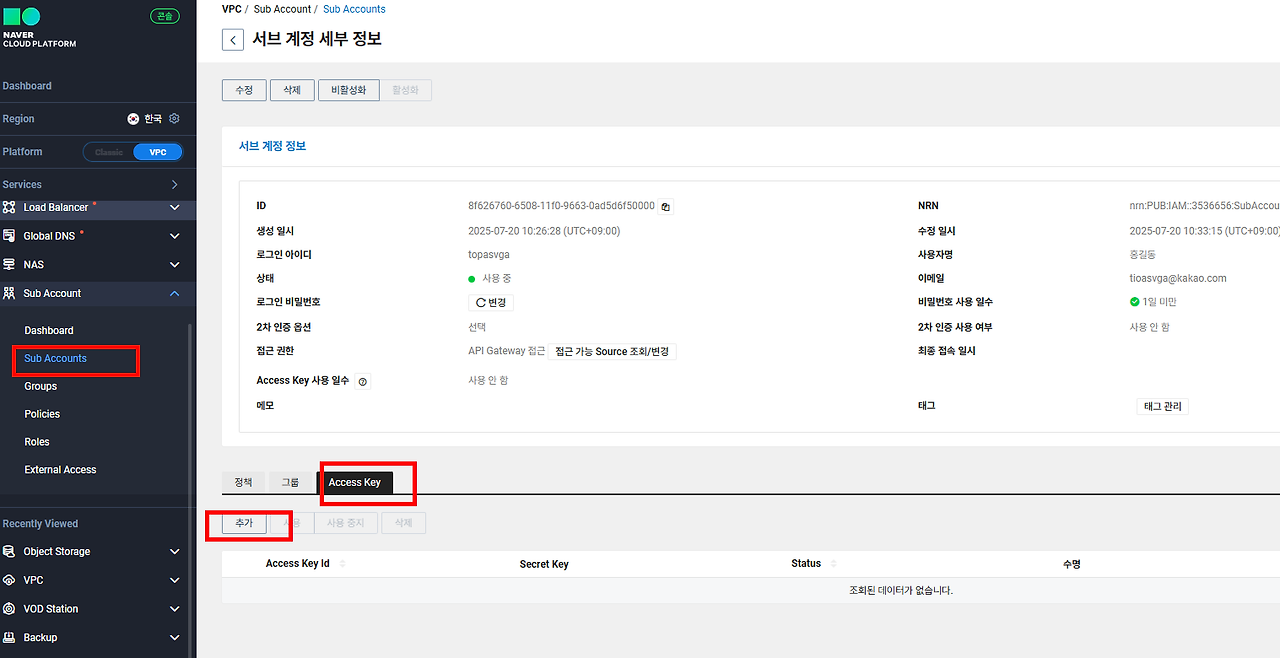Click the Global DNS service icon
The width and height of the screenshot is (1280, 658).
click(9, 236)
